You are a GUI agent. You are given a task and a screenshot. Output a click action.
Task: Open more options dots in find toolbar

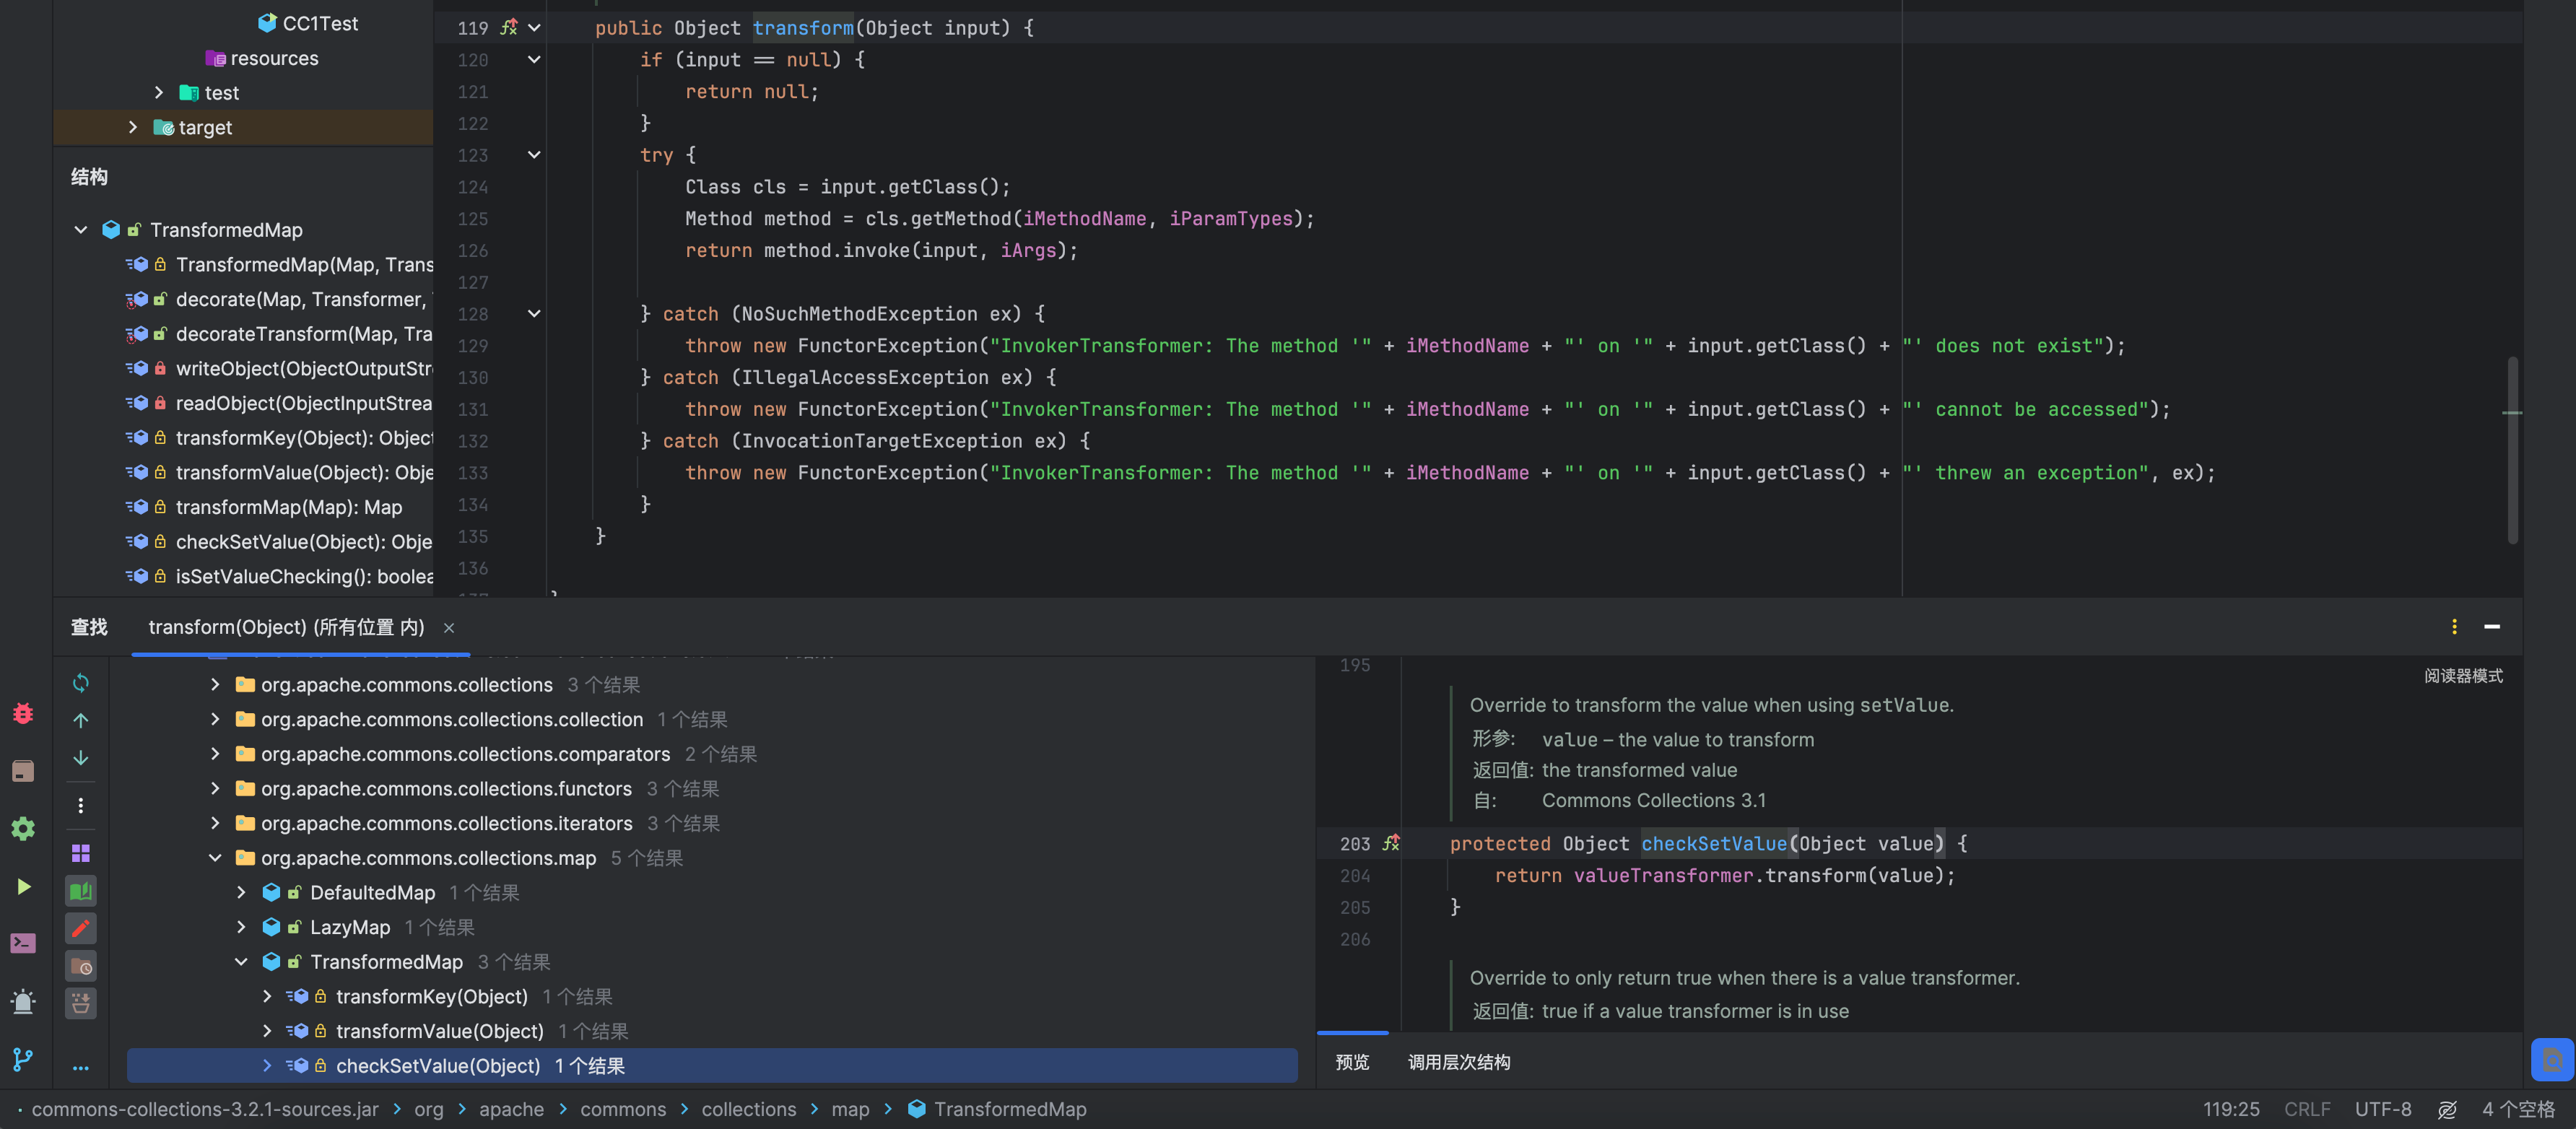(x=81, y=805)
